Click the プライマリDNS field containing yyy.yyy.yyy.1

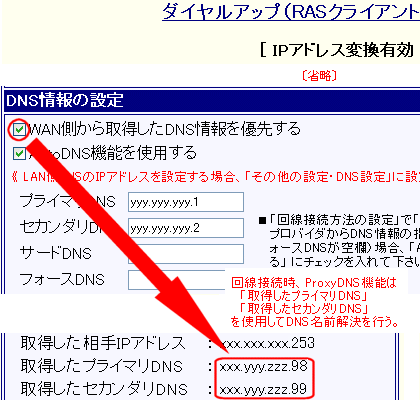(x=186, y=202)
